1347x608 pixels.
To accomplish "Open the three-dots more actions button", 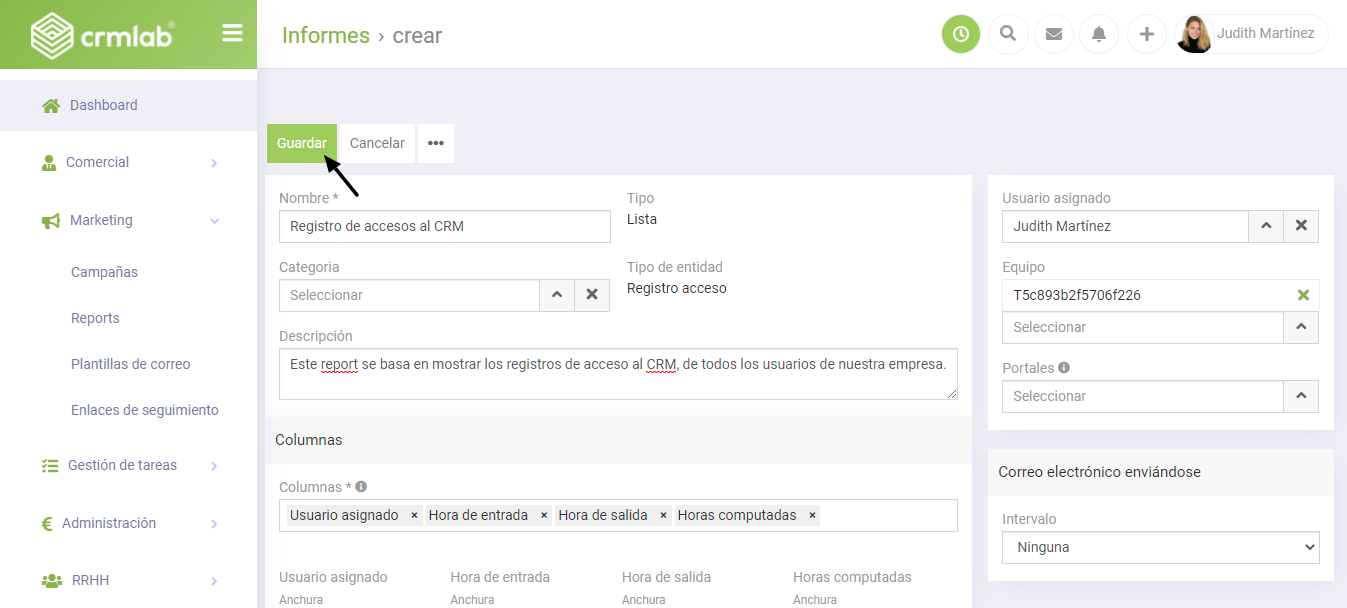I will pos(436,143).
